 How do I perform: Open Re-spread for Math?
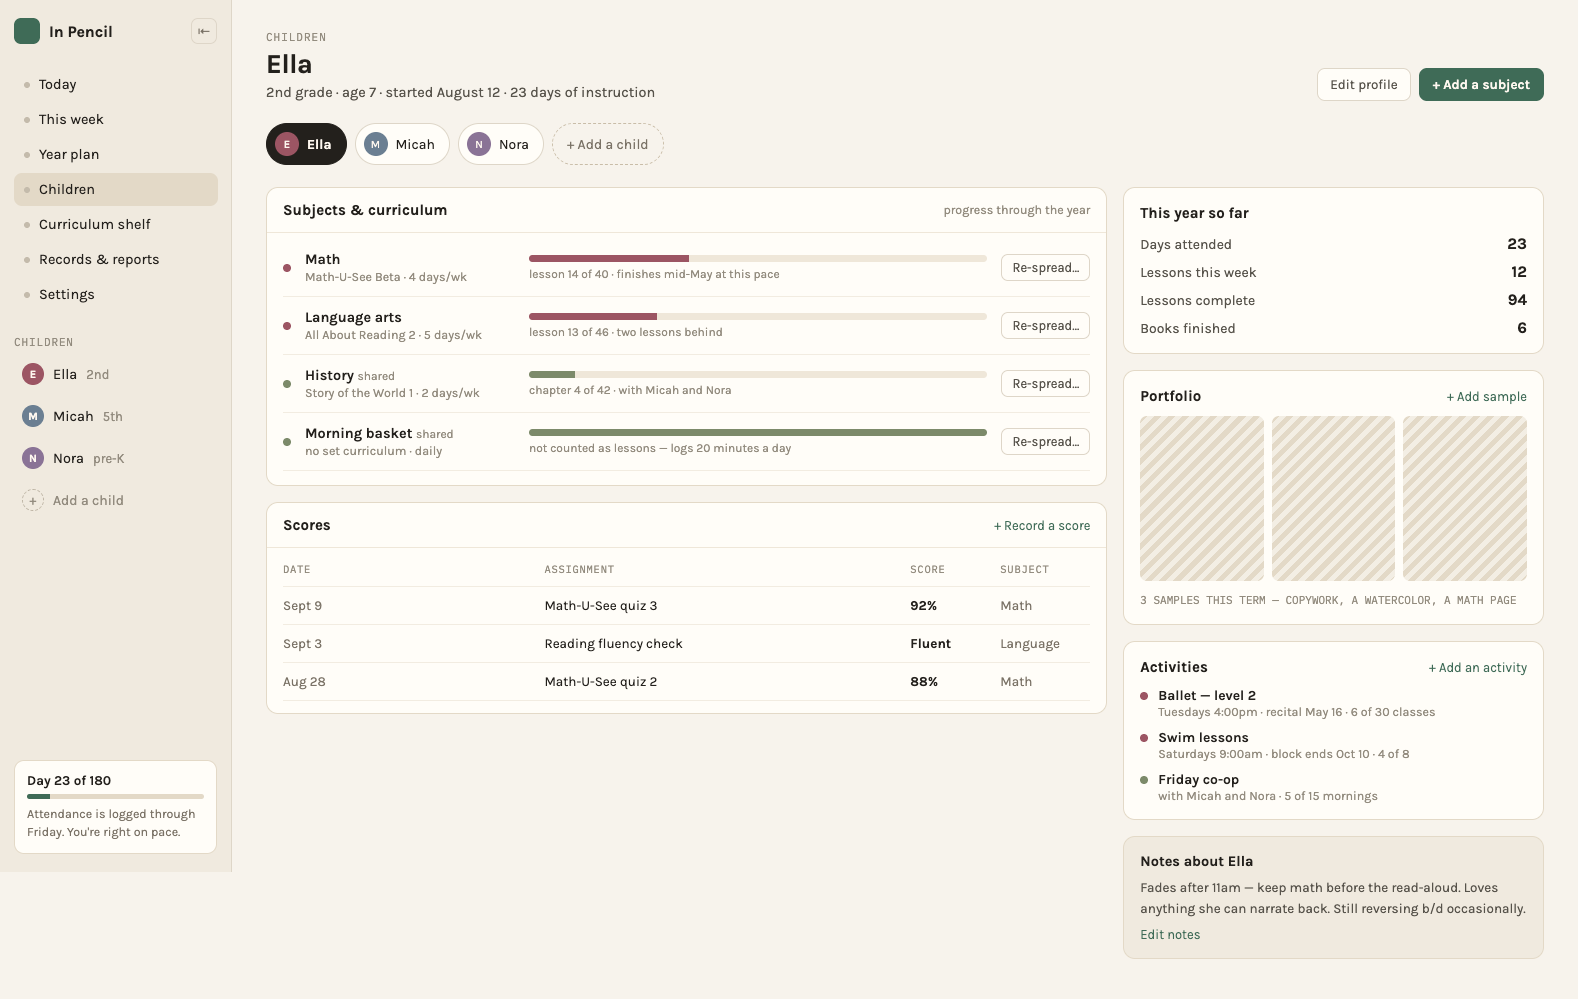(x=1045, y=267)
